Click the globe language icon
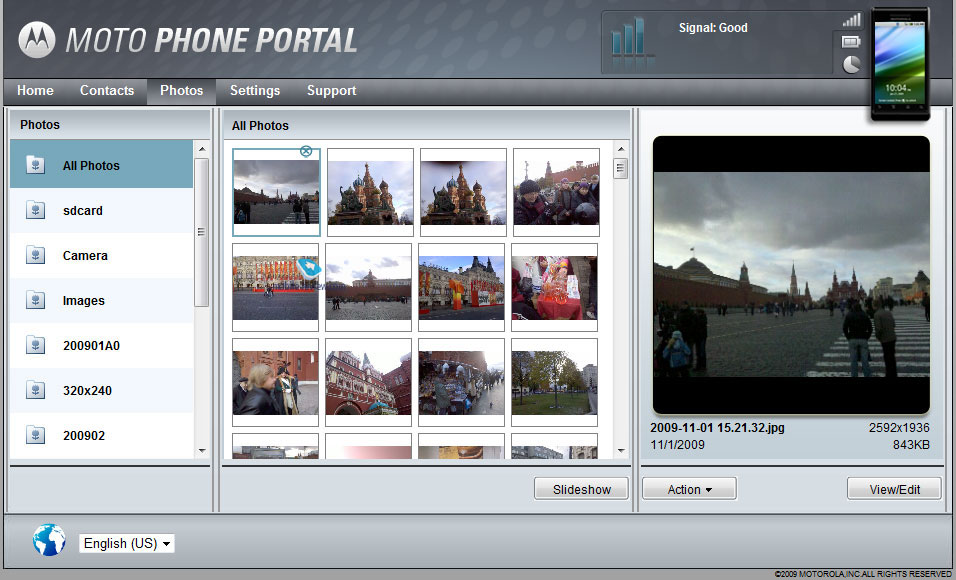Viewport: 956px width, 580px height. (x=49, y=540)
